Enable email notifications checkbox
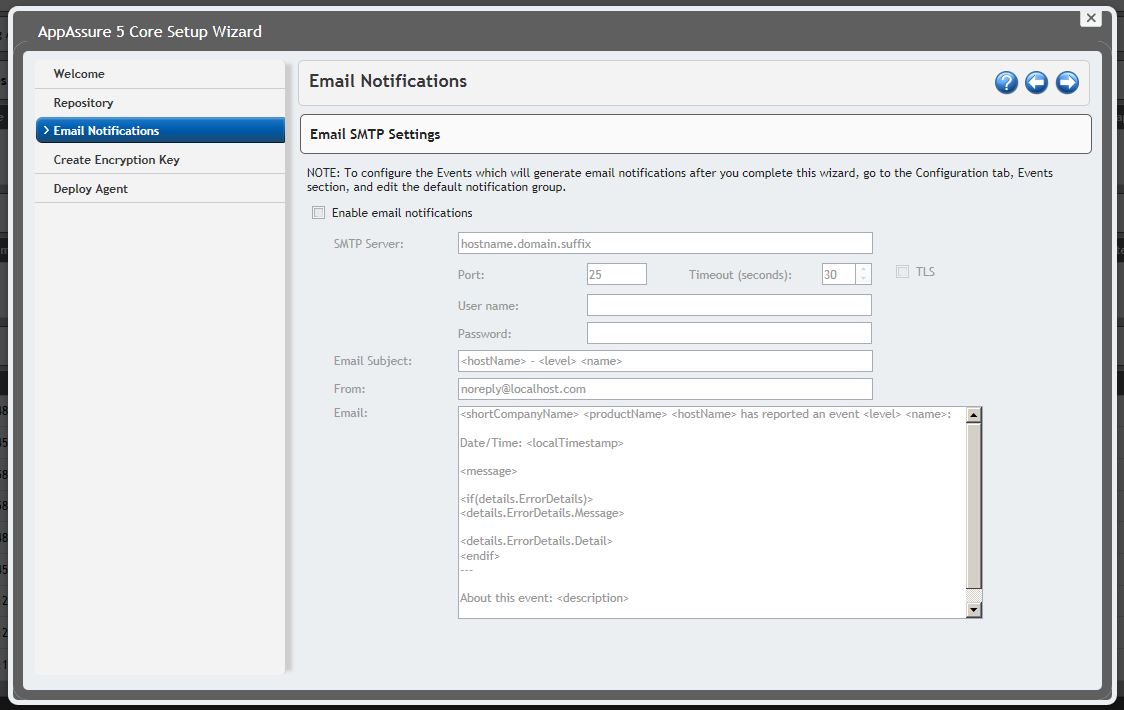1124x710 pixels. click(x=319, y=213)
